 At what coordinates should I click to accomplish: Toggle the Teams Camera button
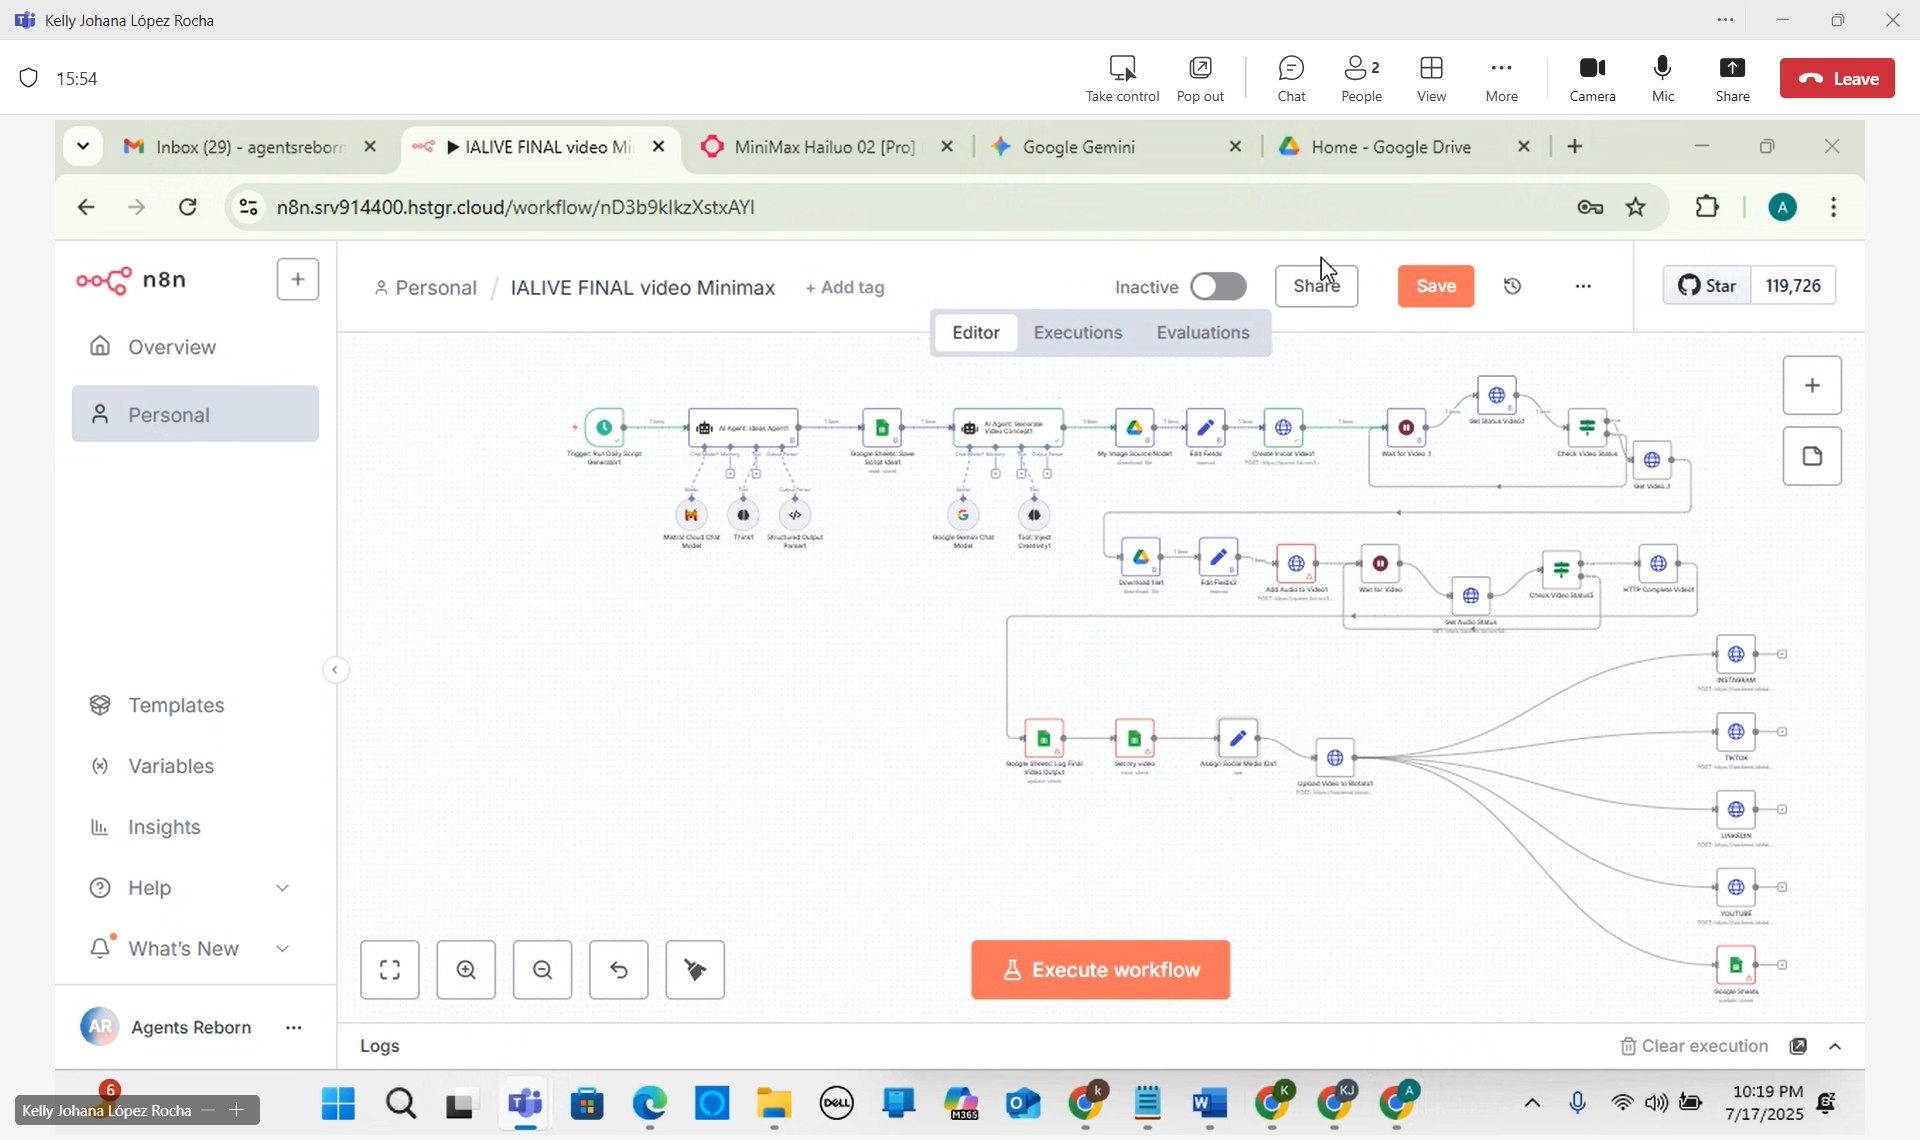point(1592,78)
